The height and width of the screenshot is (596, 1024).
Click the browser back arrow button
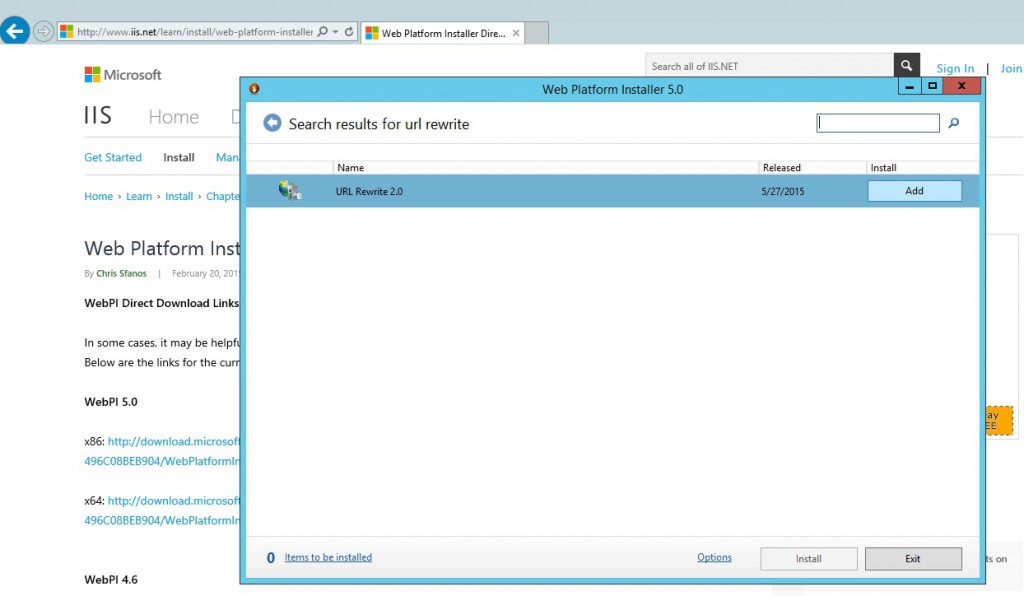point(14,31)
